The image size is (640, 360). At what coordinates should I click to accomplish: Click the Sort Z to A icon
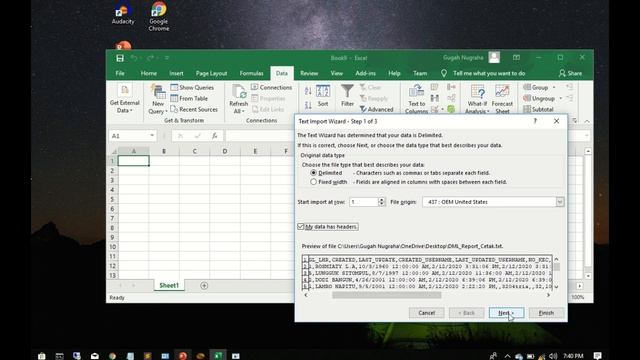[308, 105]
